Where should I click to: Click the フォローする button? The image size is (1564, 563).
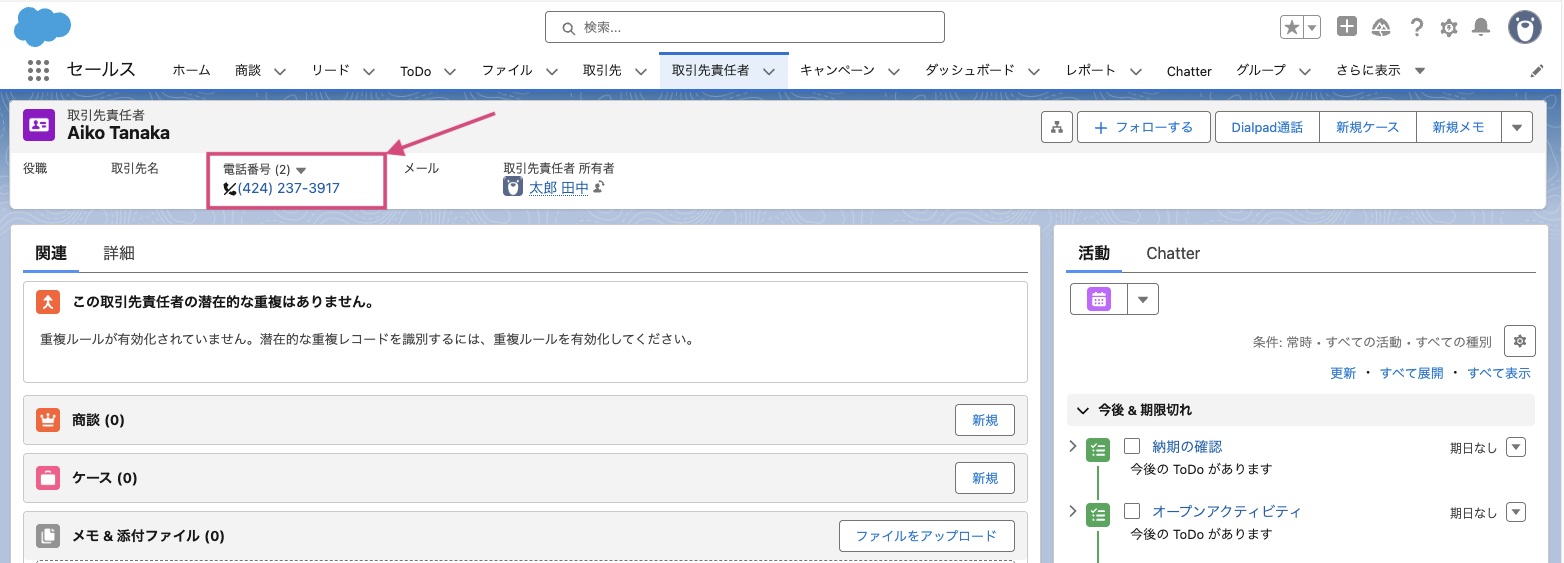pyautogui.click(x=1143, y=127)
